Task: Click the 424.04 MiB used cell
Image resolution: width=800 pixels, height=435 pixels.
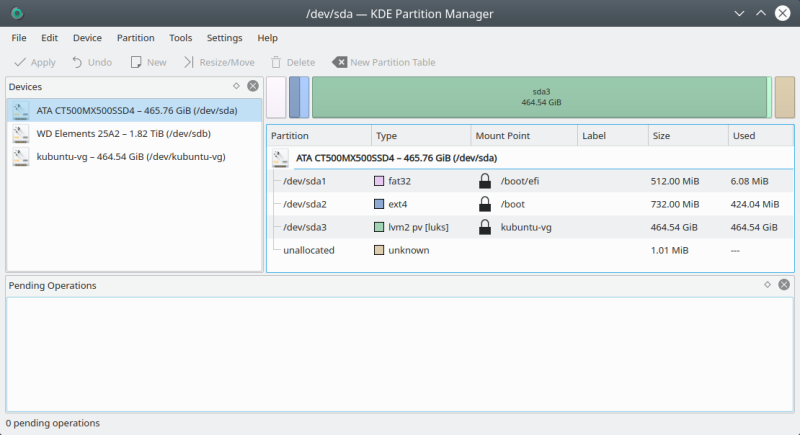Action: [x=755, y=204]
